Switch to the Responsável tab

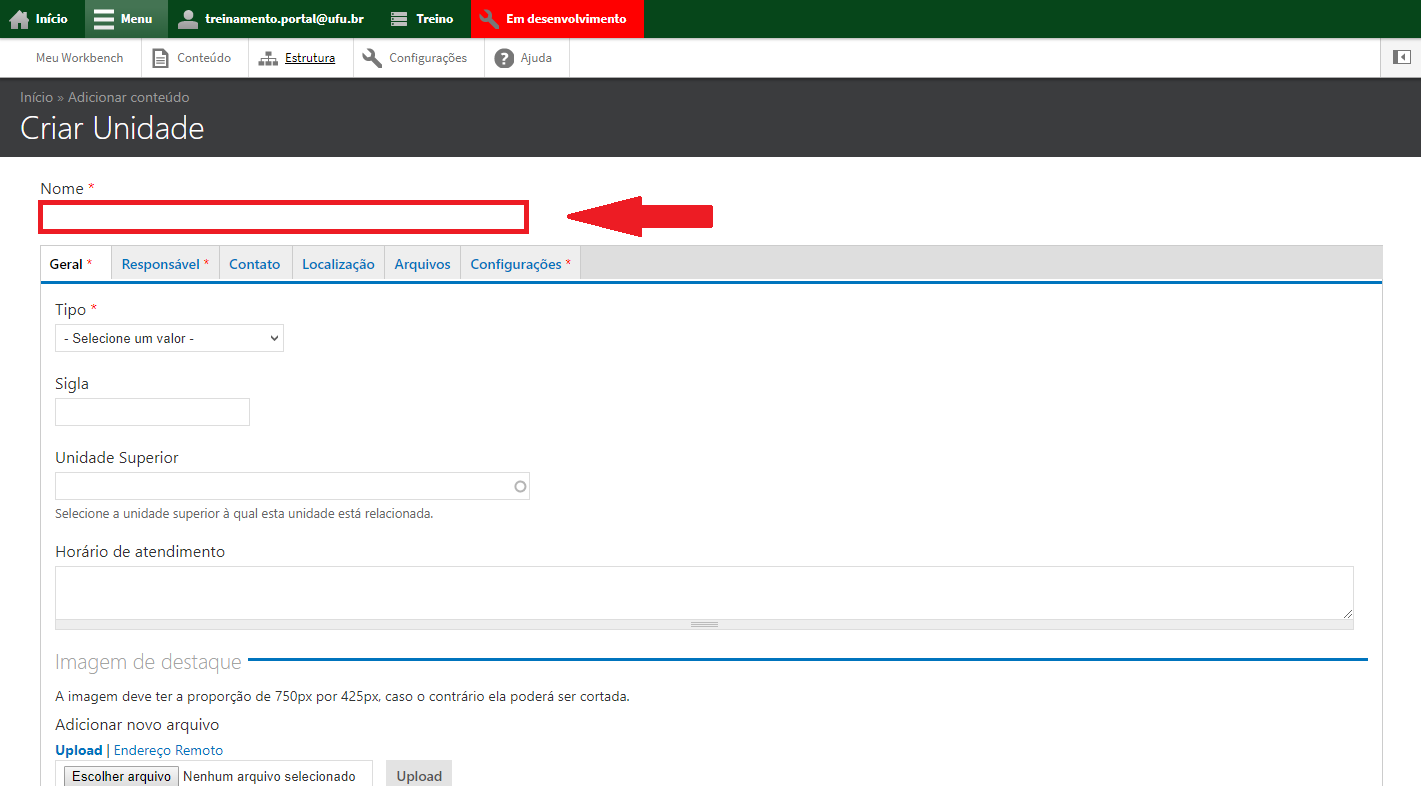(x=165, y=264)
